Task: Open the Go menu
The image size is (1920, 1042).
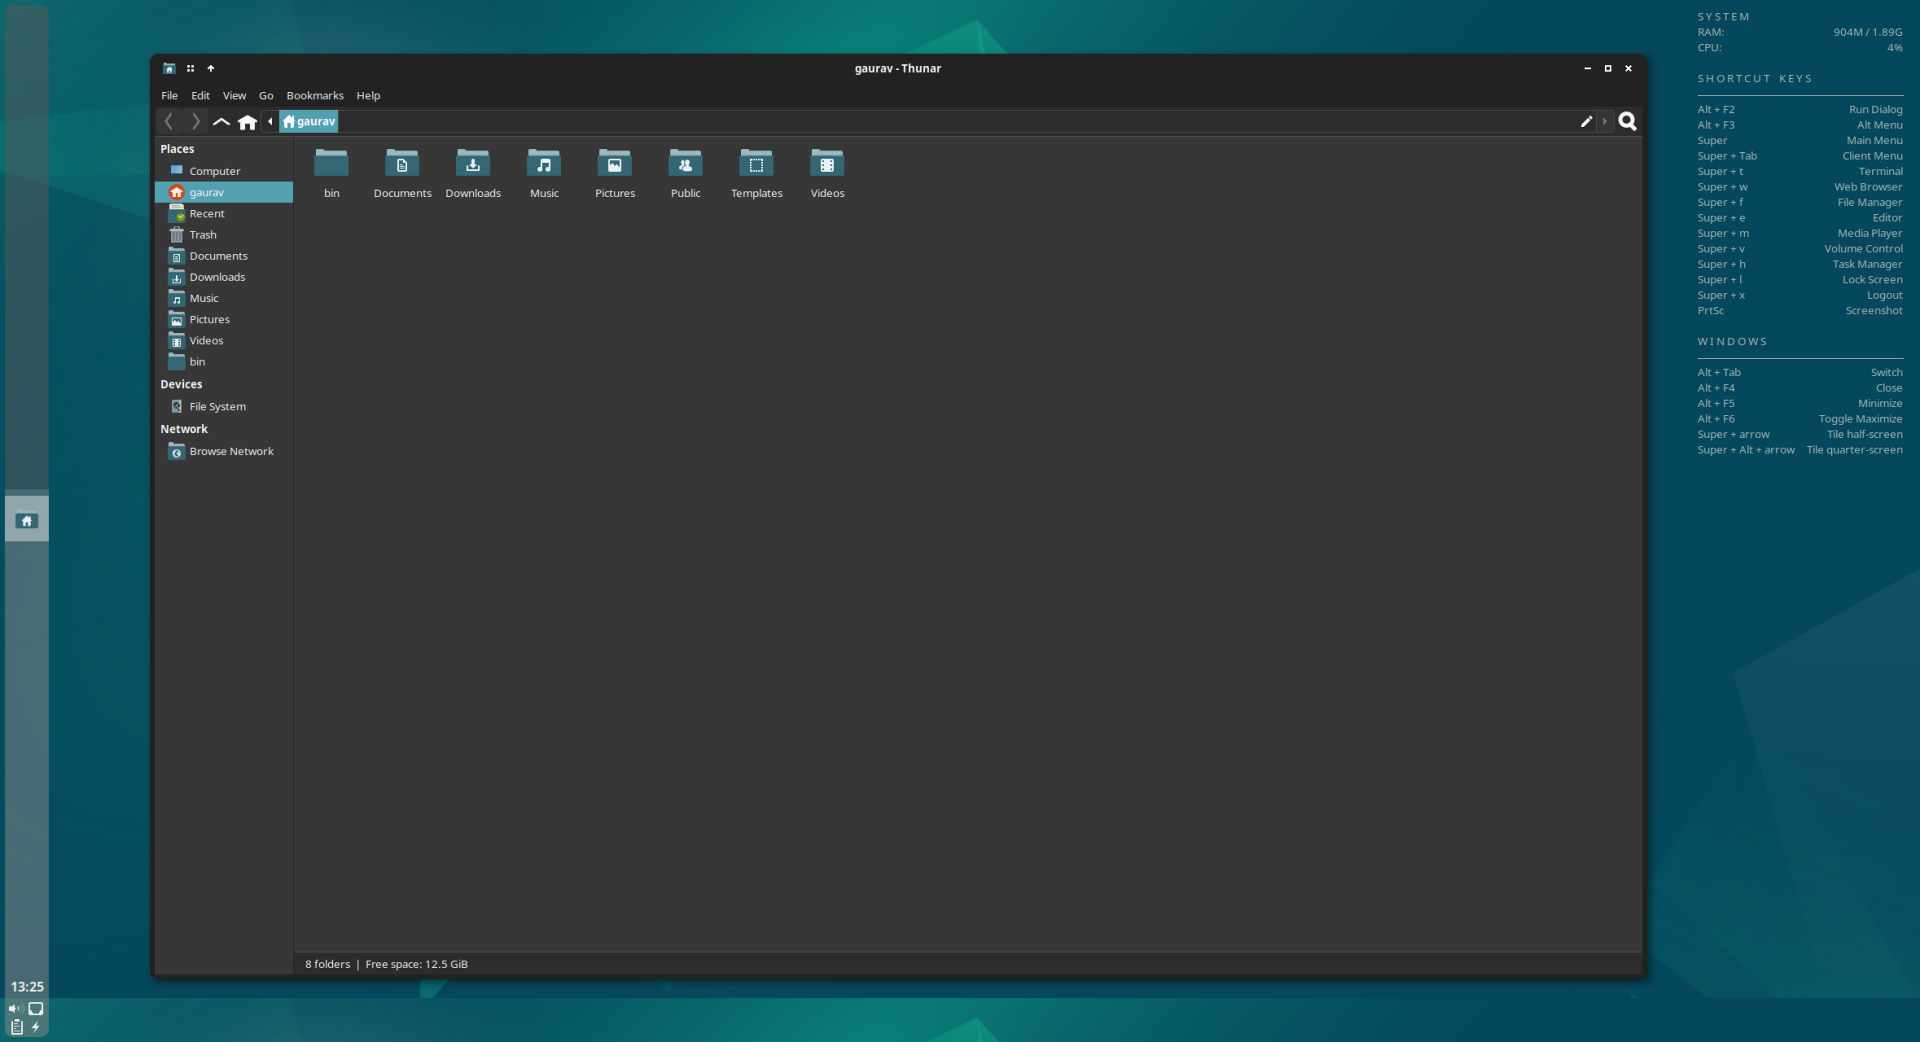Action: pyautogui.click(x=266, y=95)
